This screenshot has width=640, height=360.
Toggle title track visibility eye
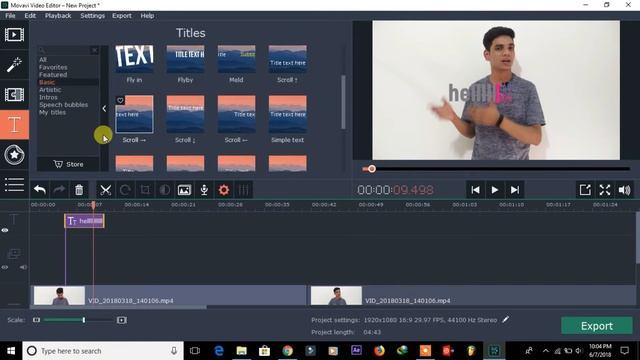[x=5, y=231]
